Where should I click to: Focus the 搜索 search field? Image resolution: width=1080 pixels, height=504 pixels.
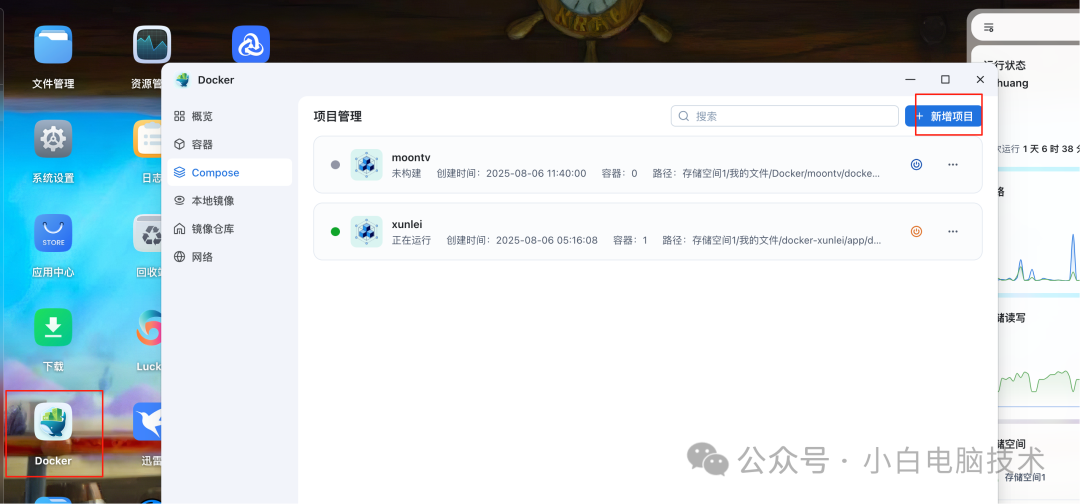tap(785, 116)
